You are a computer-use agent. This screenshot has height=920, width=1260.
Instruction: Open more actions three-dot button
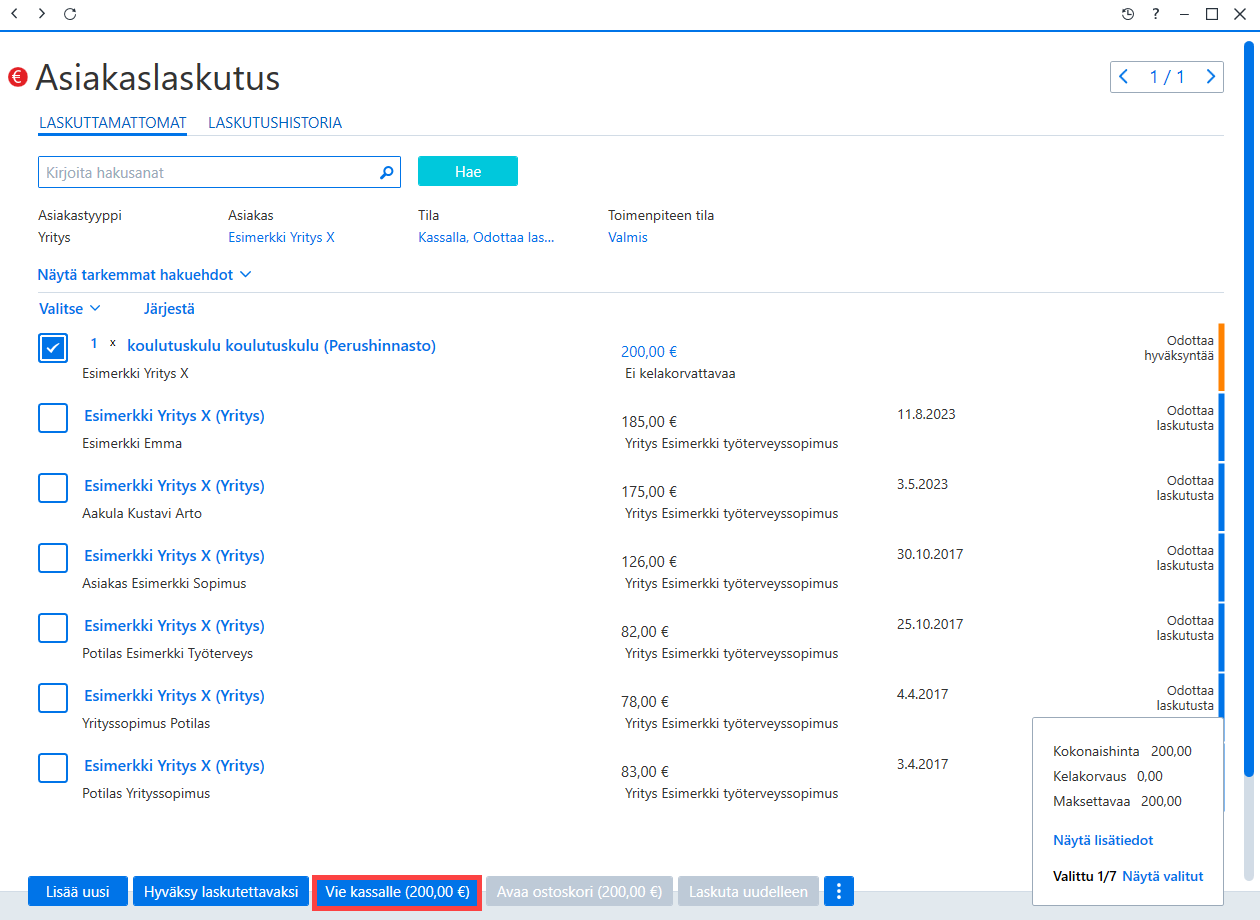(x=839, y=891)
